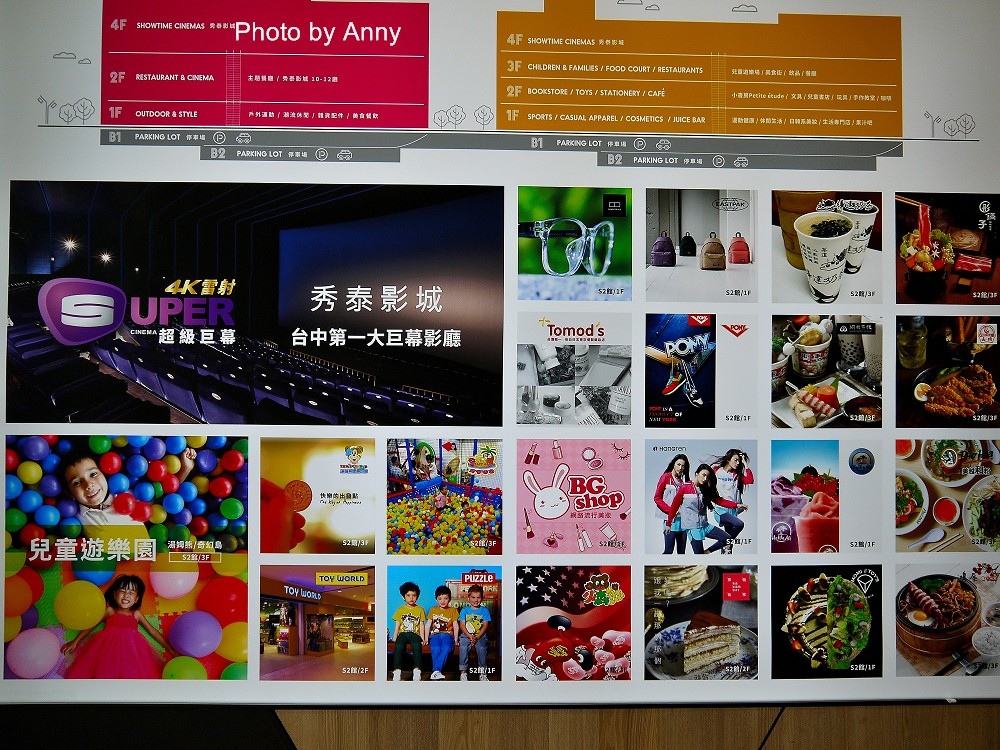The width and height of the screenshot is (1000, 750).
Task: Open the hotpot with meat slices tile
Action: pyautogui.click(x=947, y=248)
